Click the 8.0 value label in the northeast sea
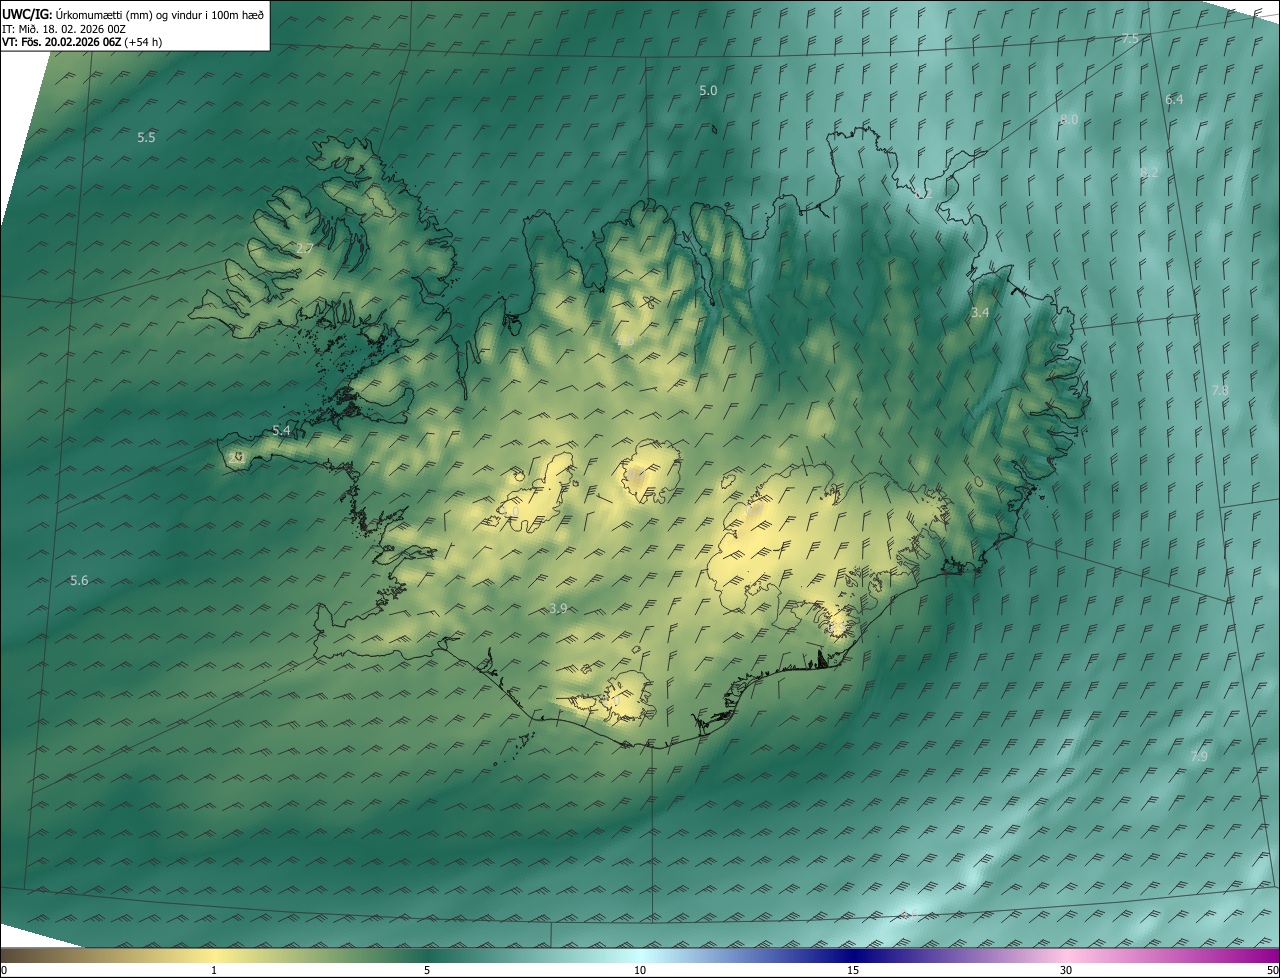The image size is (1280, 978). pyautogui.click(x=1069, y=119)
